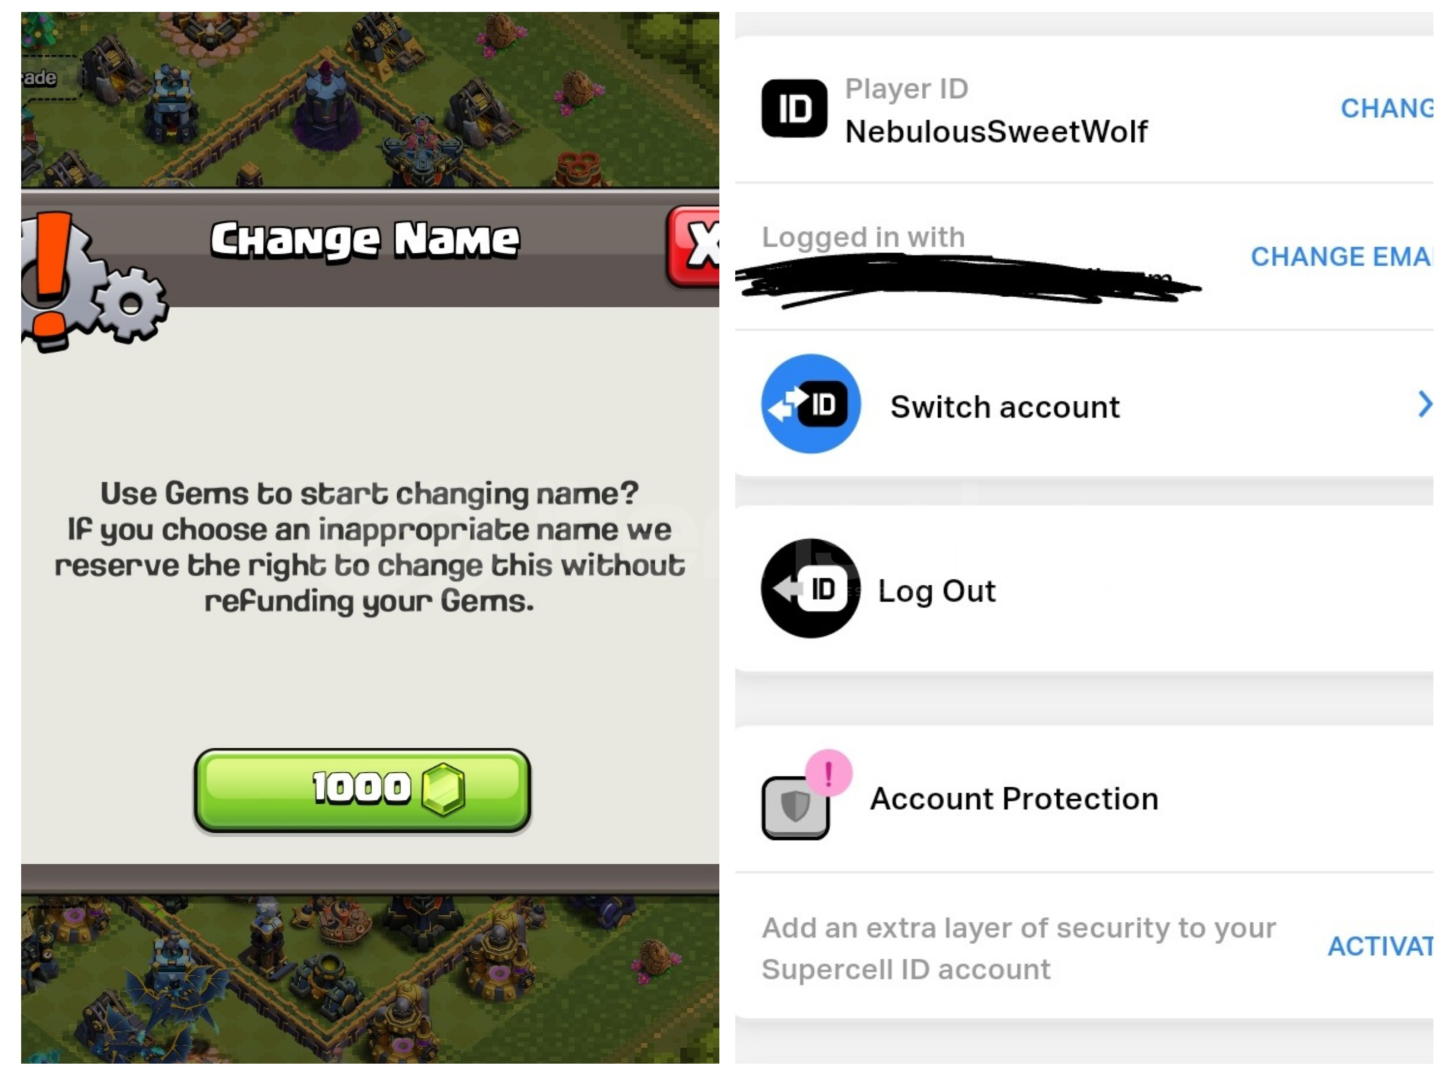The height and width of the screenshot is (1080, 1449).
Task: Confirm name change for 1000 gems
Action: (x=362, y=790)
